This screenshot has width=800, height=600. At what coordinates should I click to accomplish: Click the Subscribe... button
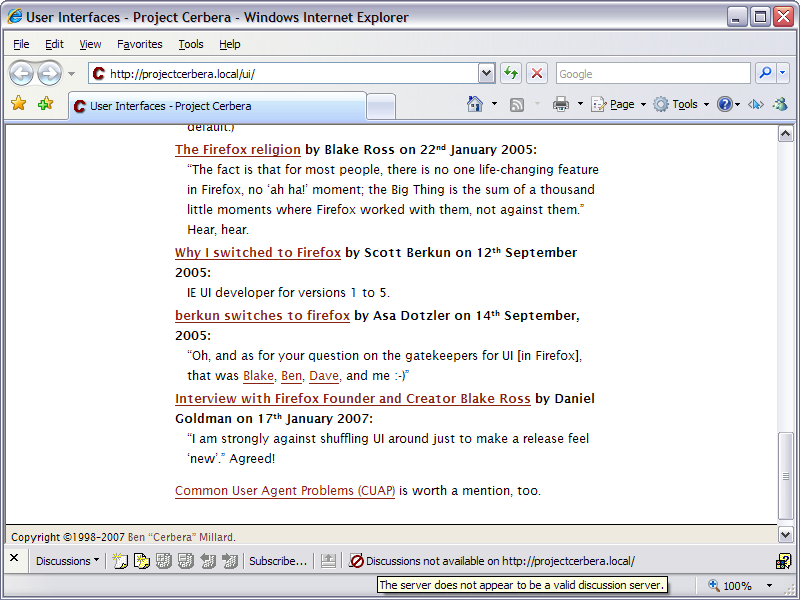278,561
